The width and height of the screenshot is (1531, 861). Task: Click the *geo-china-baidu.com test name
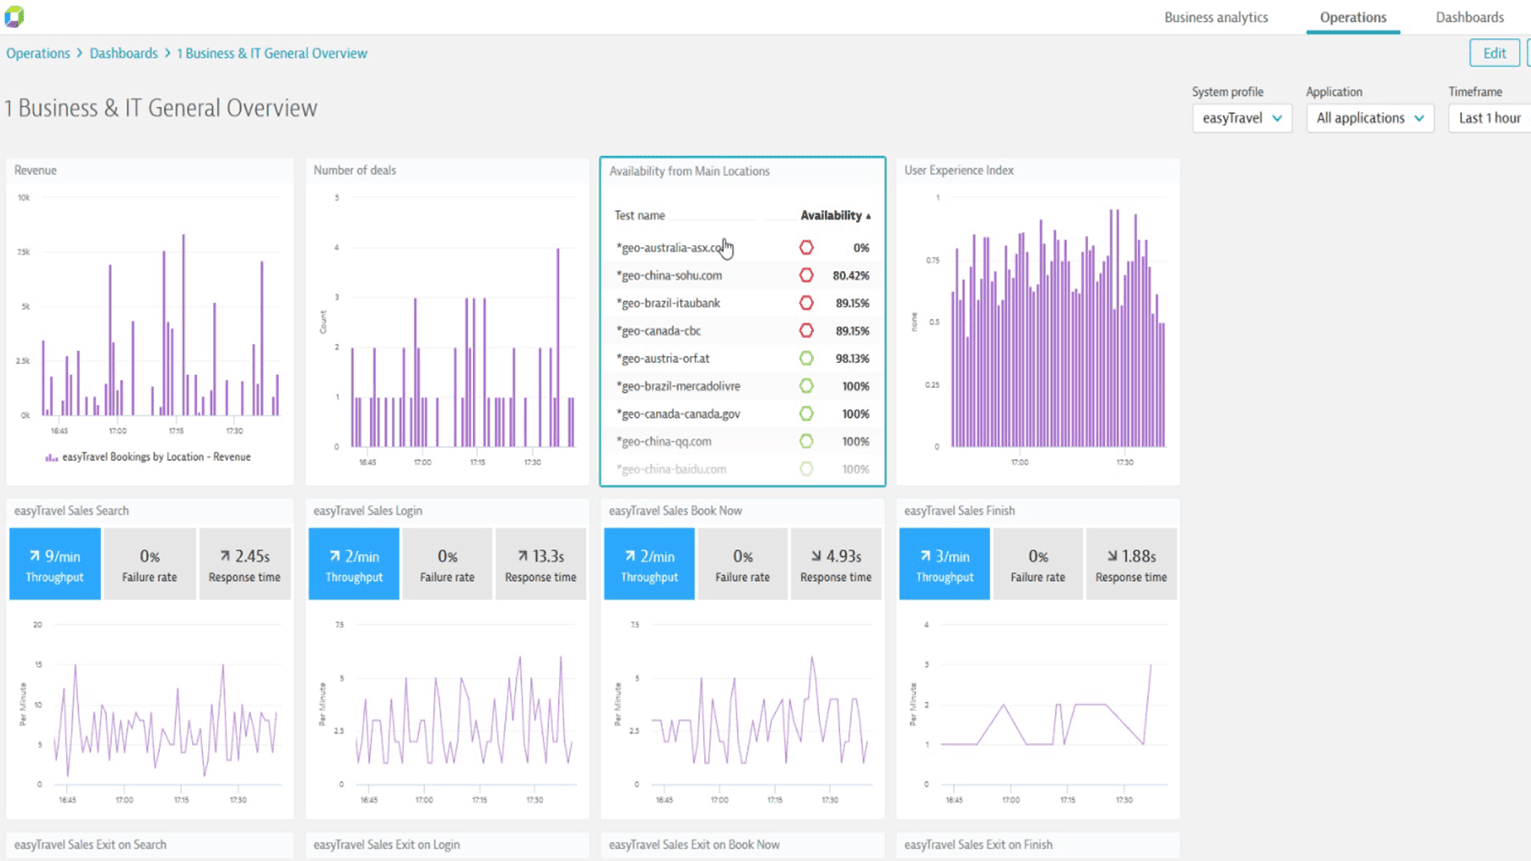tap(671, 469)
